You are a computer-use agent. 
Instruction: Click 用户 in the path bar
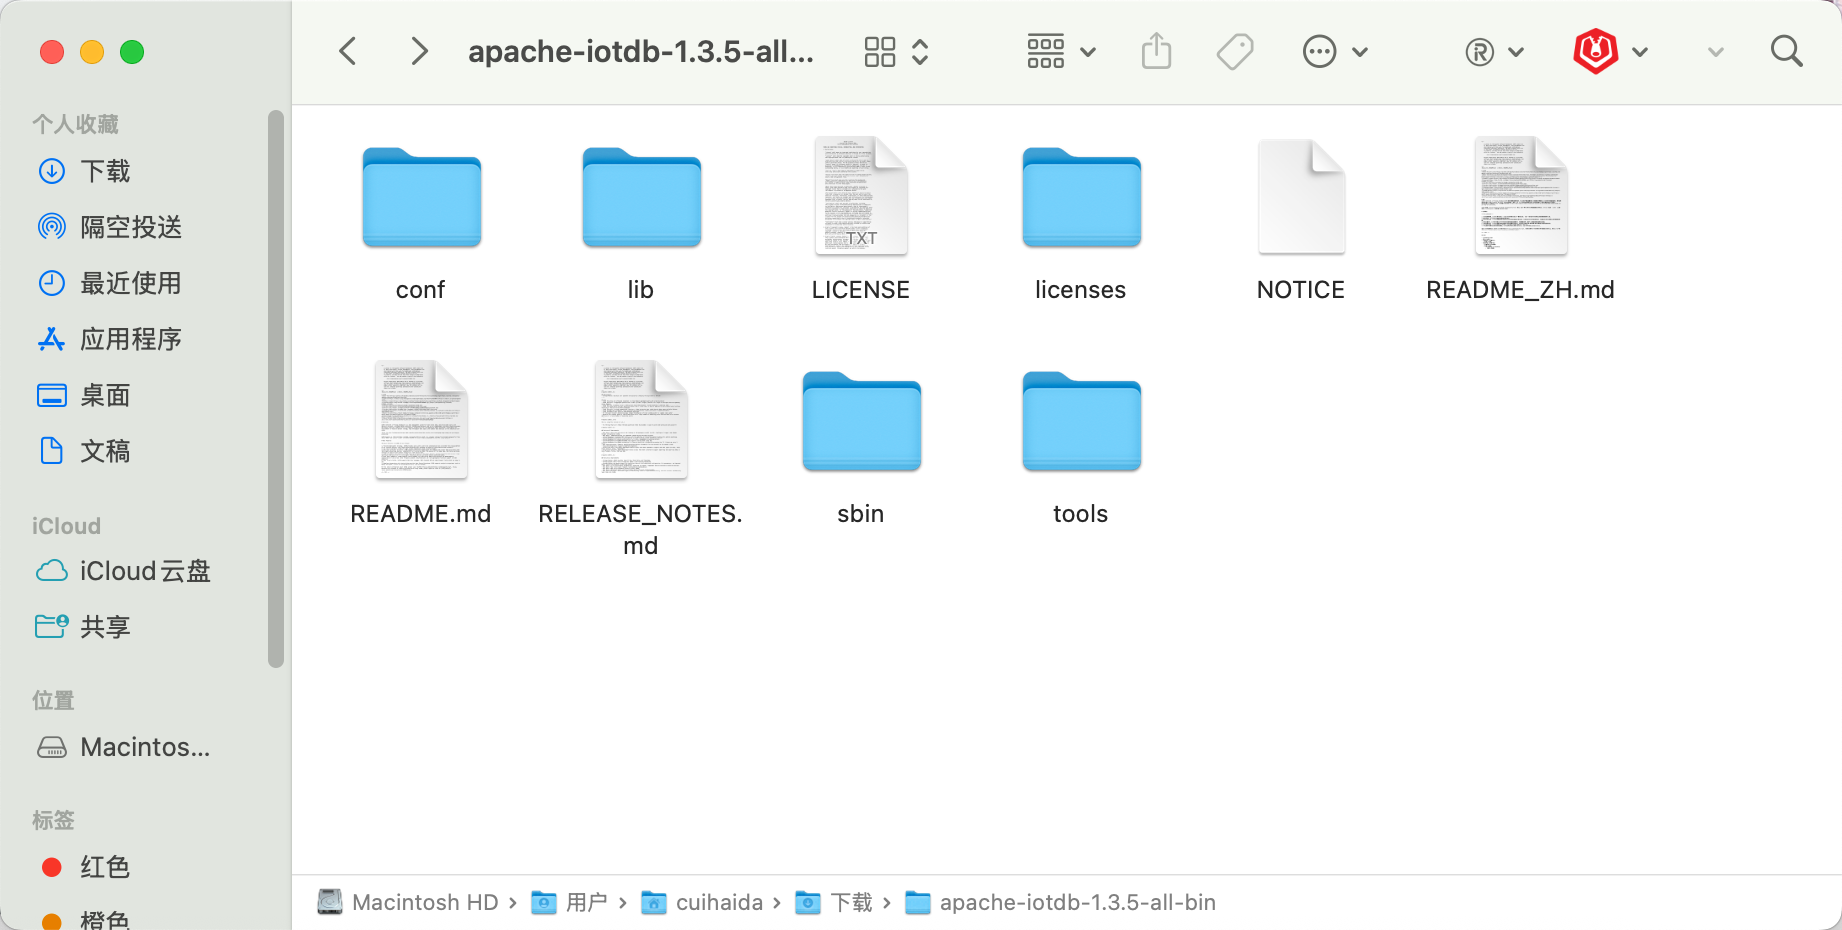(x=569, y=902)
